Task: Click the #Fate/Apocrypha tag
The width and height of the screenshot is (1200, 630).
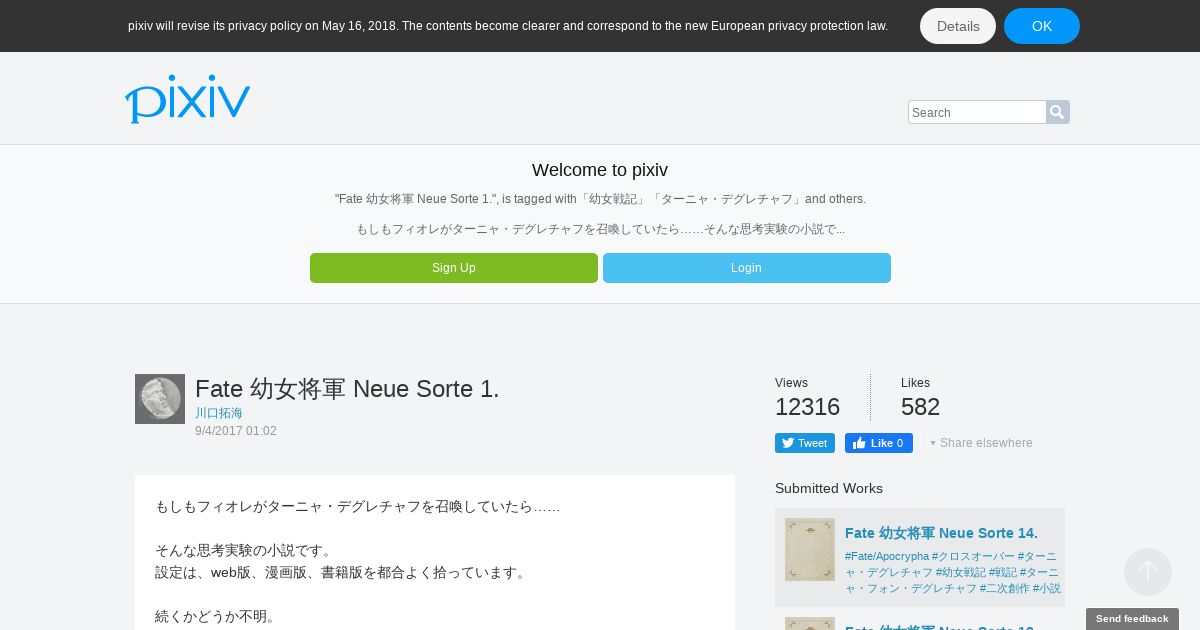Action: point(886,556)
